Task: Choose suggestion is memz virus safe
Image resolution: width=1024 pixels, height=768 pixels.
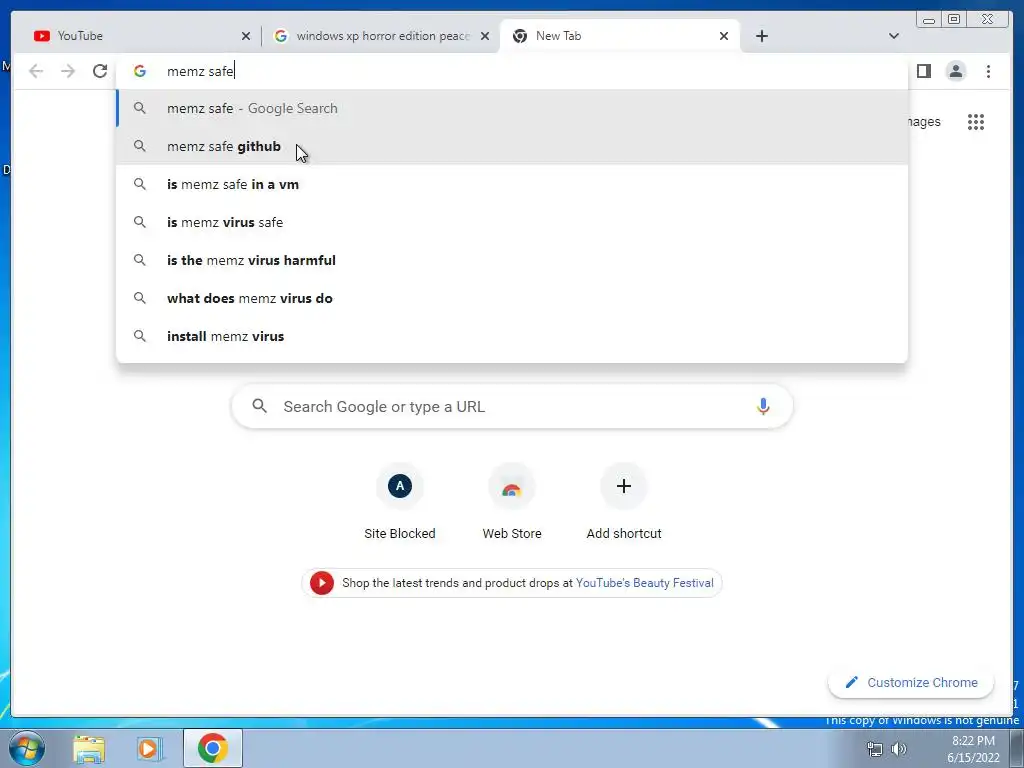Action: (x=512, y=222)
